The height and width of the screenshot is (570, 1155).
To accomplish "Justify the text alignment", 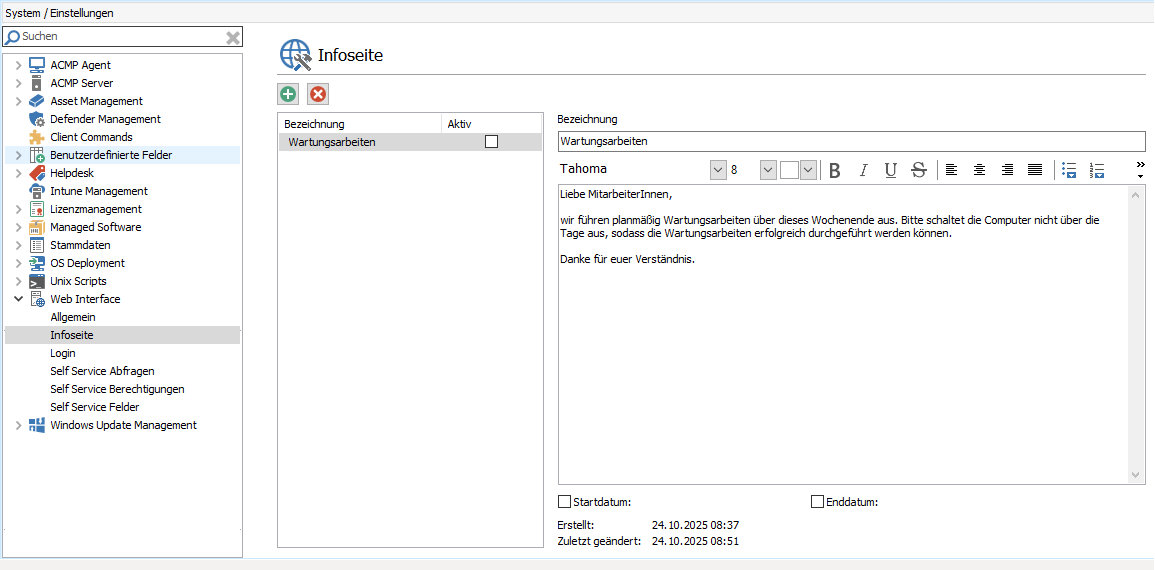I will [x=1035, y=170].
